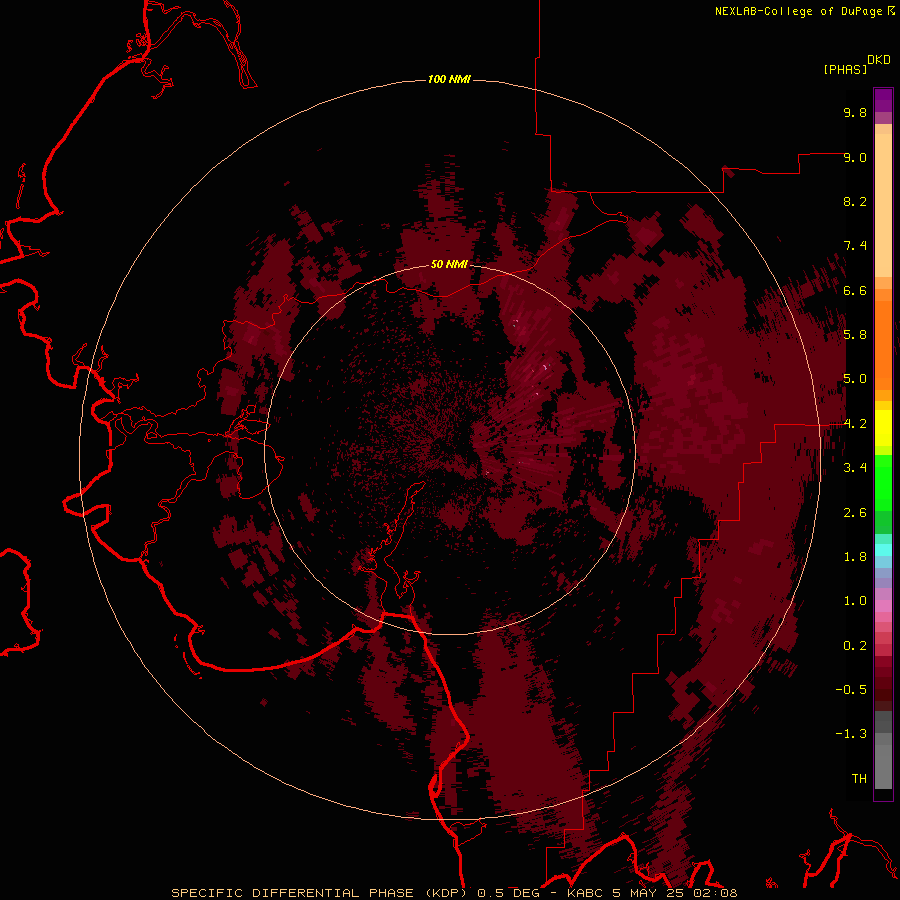Image resolution: width=900 pixels, height=900 pixels.
Task: Click the 100 NMI range ring label
Action: (449, 79)
